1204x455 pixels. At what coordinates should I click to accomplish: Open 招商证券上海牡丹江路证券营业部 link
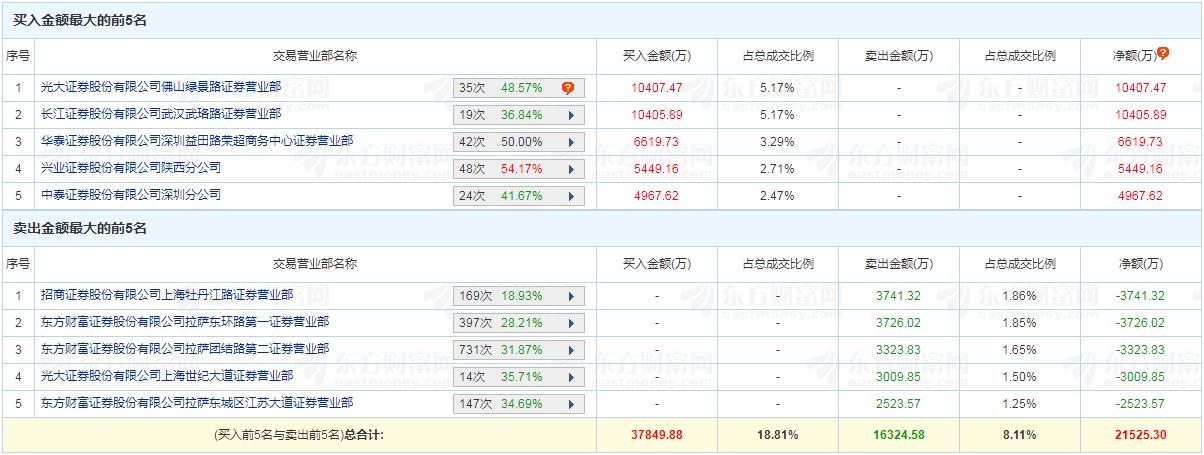[x=167, y=295]
